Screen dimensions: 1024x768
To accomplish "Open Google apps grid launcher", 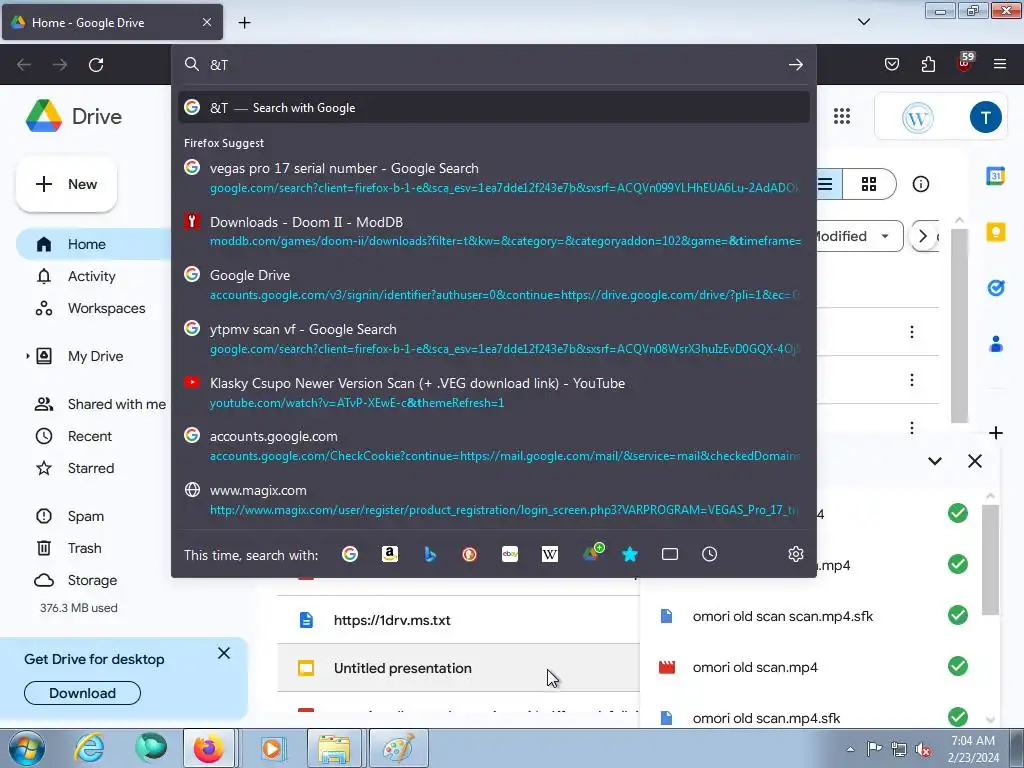I will (842, 116).
